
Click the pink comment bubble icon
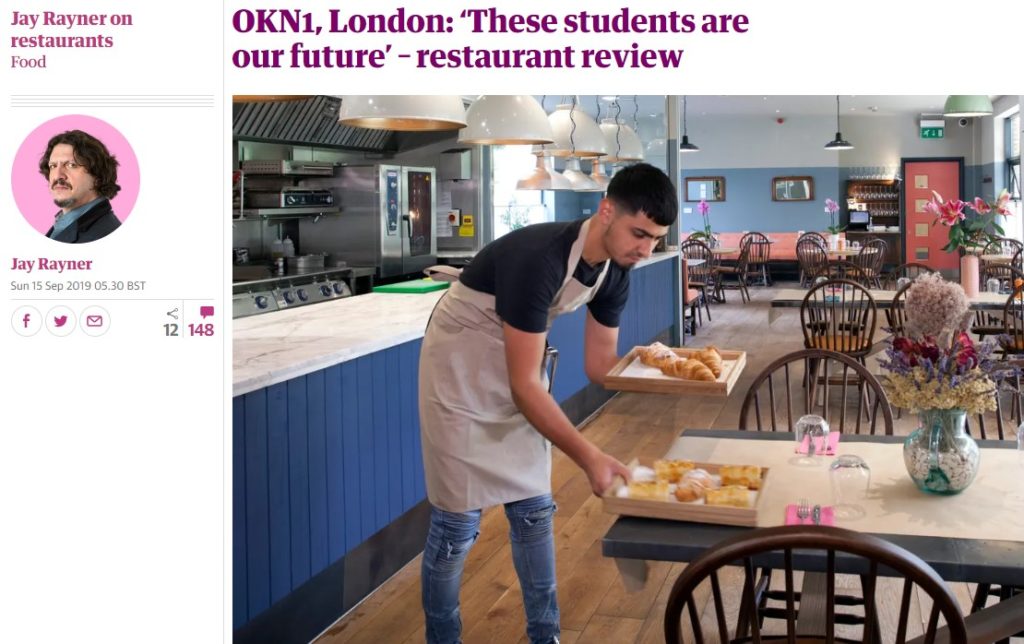pos(207,312)
